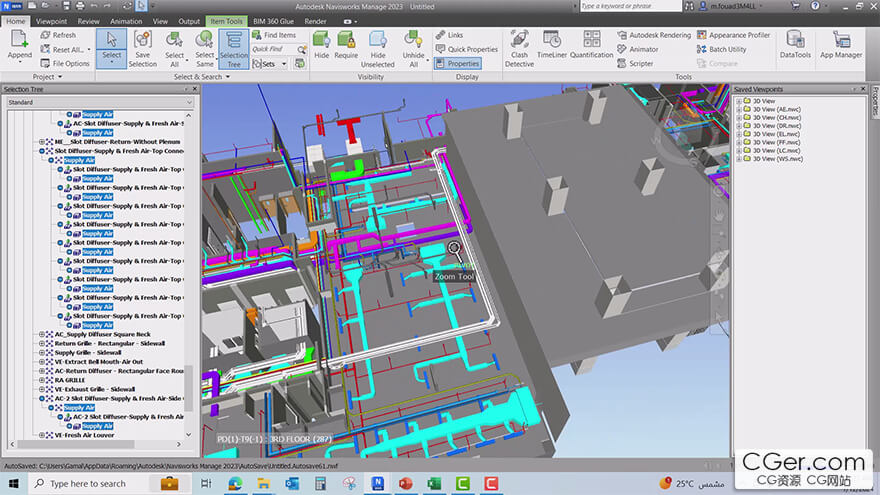The width and height of the screenshot is (880, 495).
Task: Open PowerPoint from the taskbar
Action: (x=405, y=483)
